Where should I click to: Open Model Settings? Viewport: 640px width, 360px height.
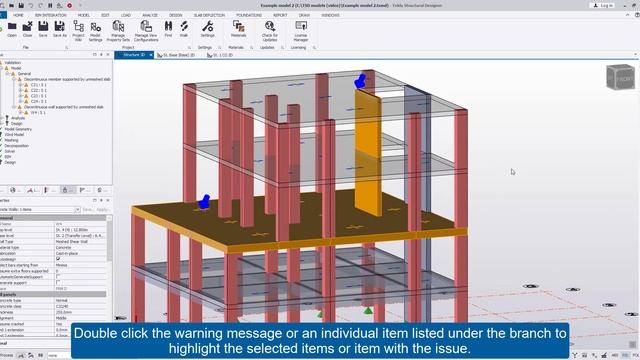click(x=96, y=31)
